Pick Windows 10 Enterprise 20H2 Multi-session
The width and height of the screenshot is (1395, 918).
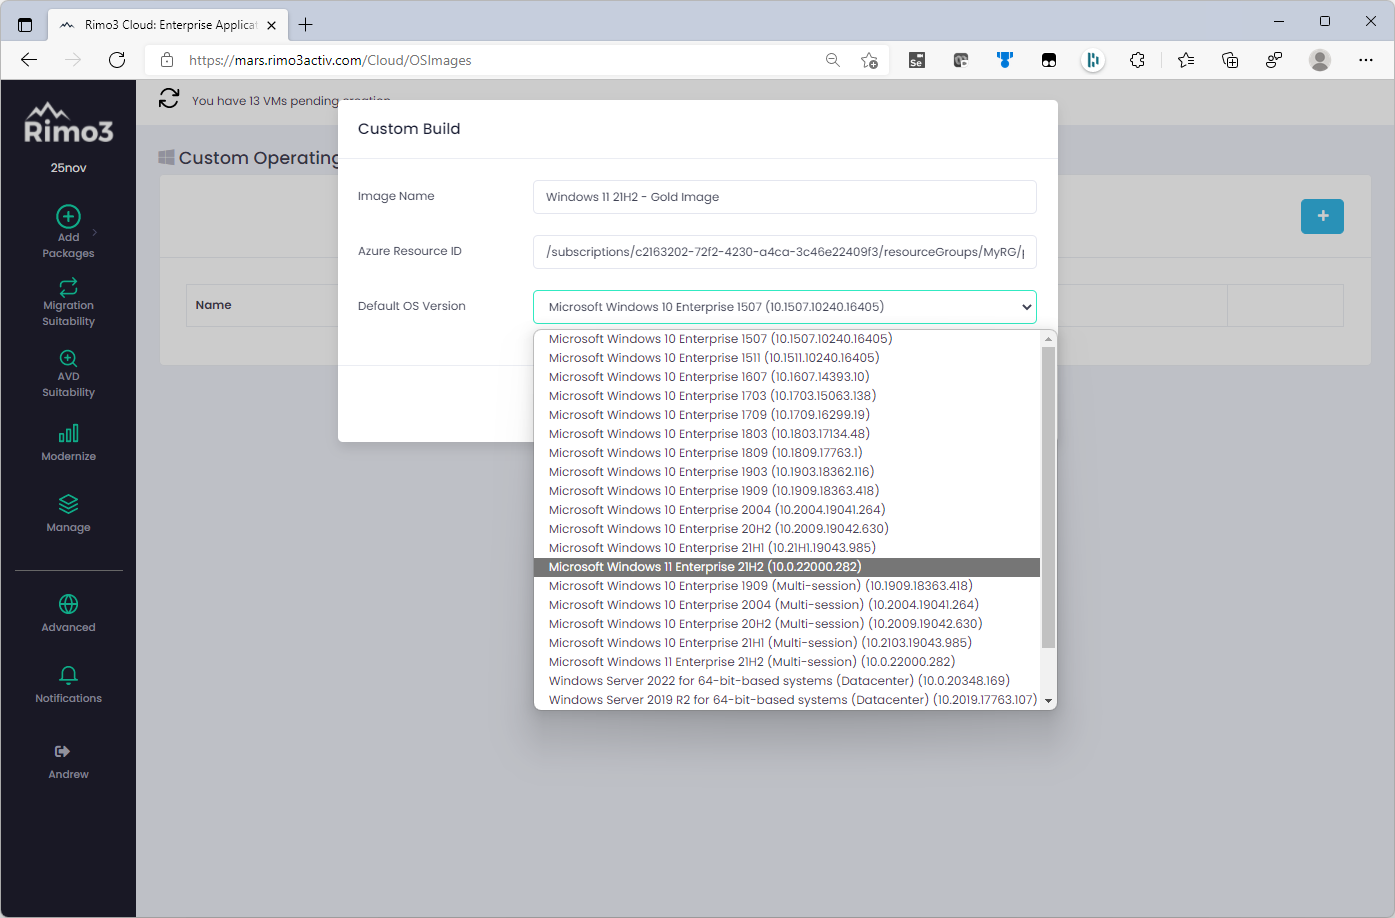[765, 624]
